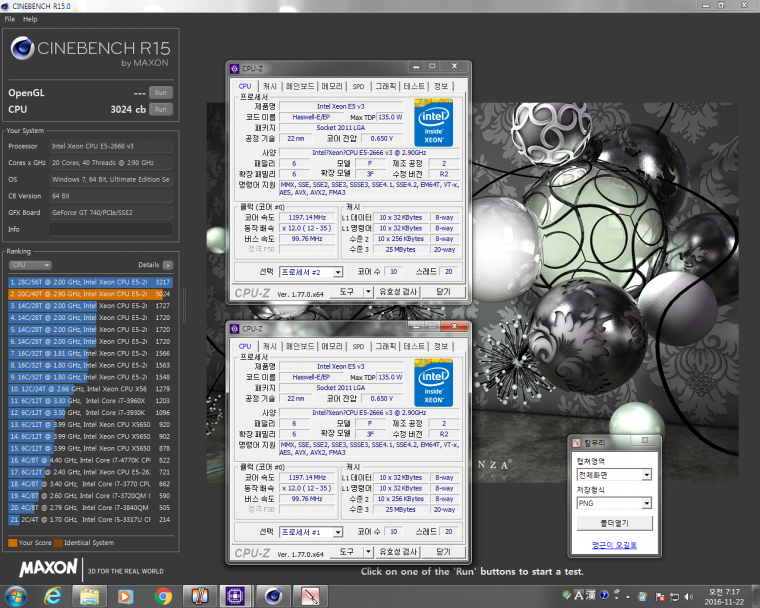Click the Cinebench R15 logo sphere
The width and height of the screenshot is (760, 608).
coord(22,48)
